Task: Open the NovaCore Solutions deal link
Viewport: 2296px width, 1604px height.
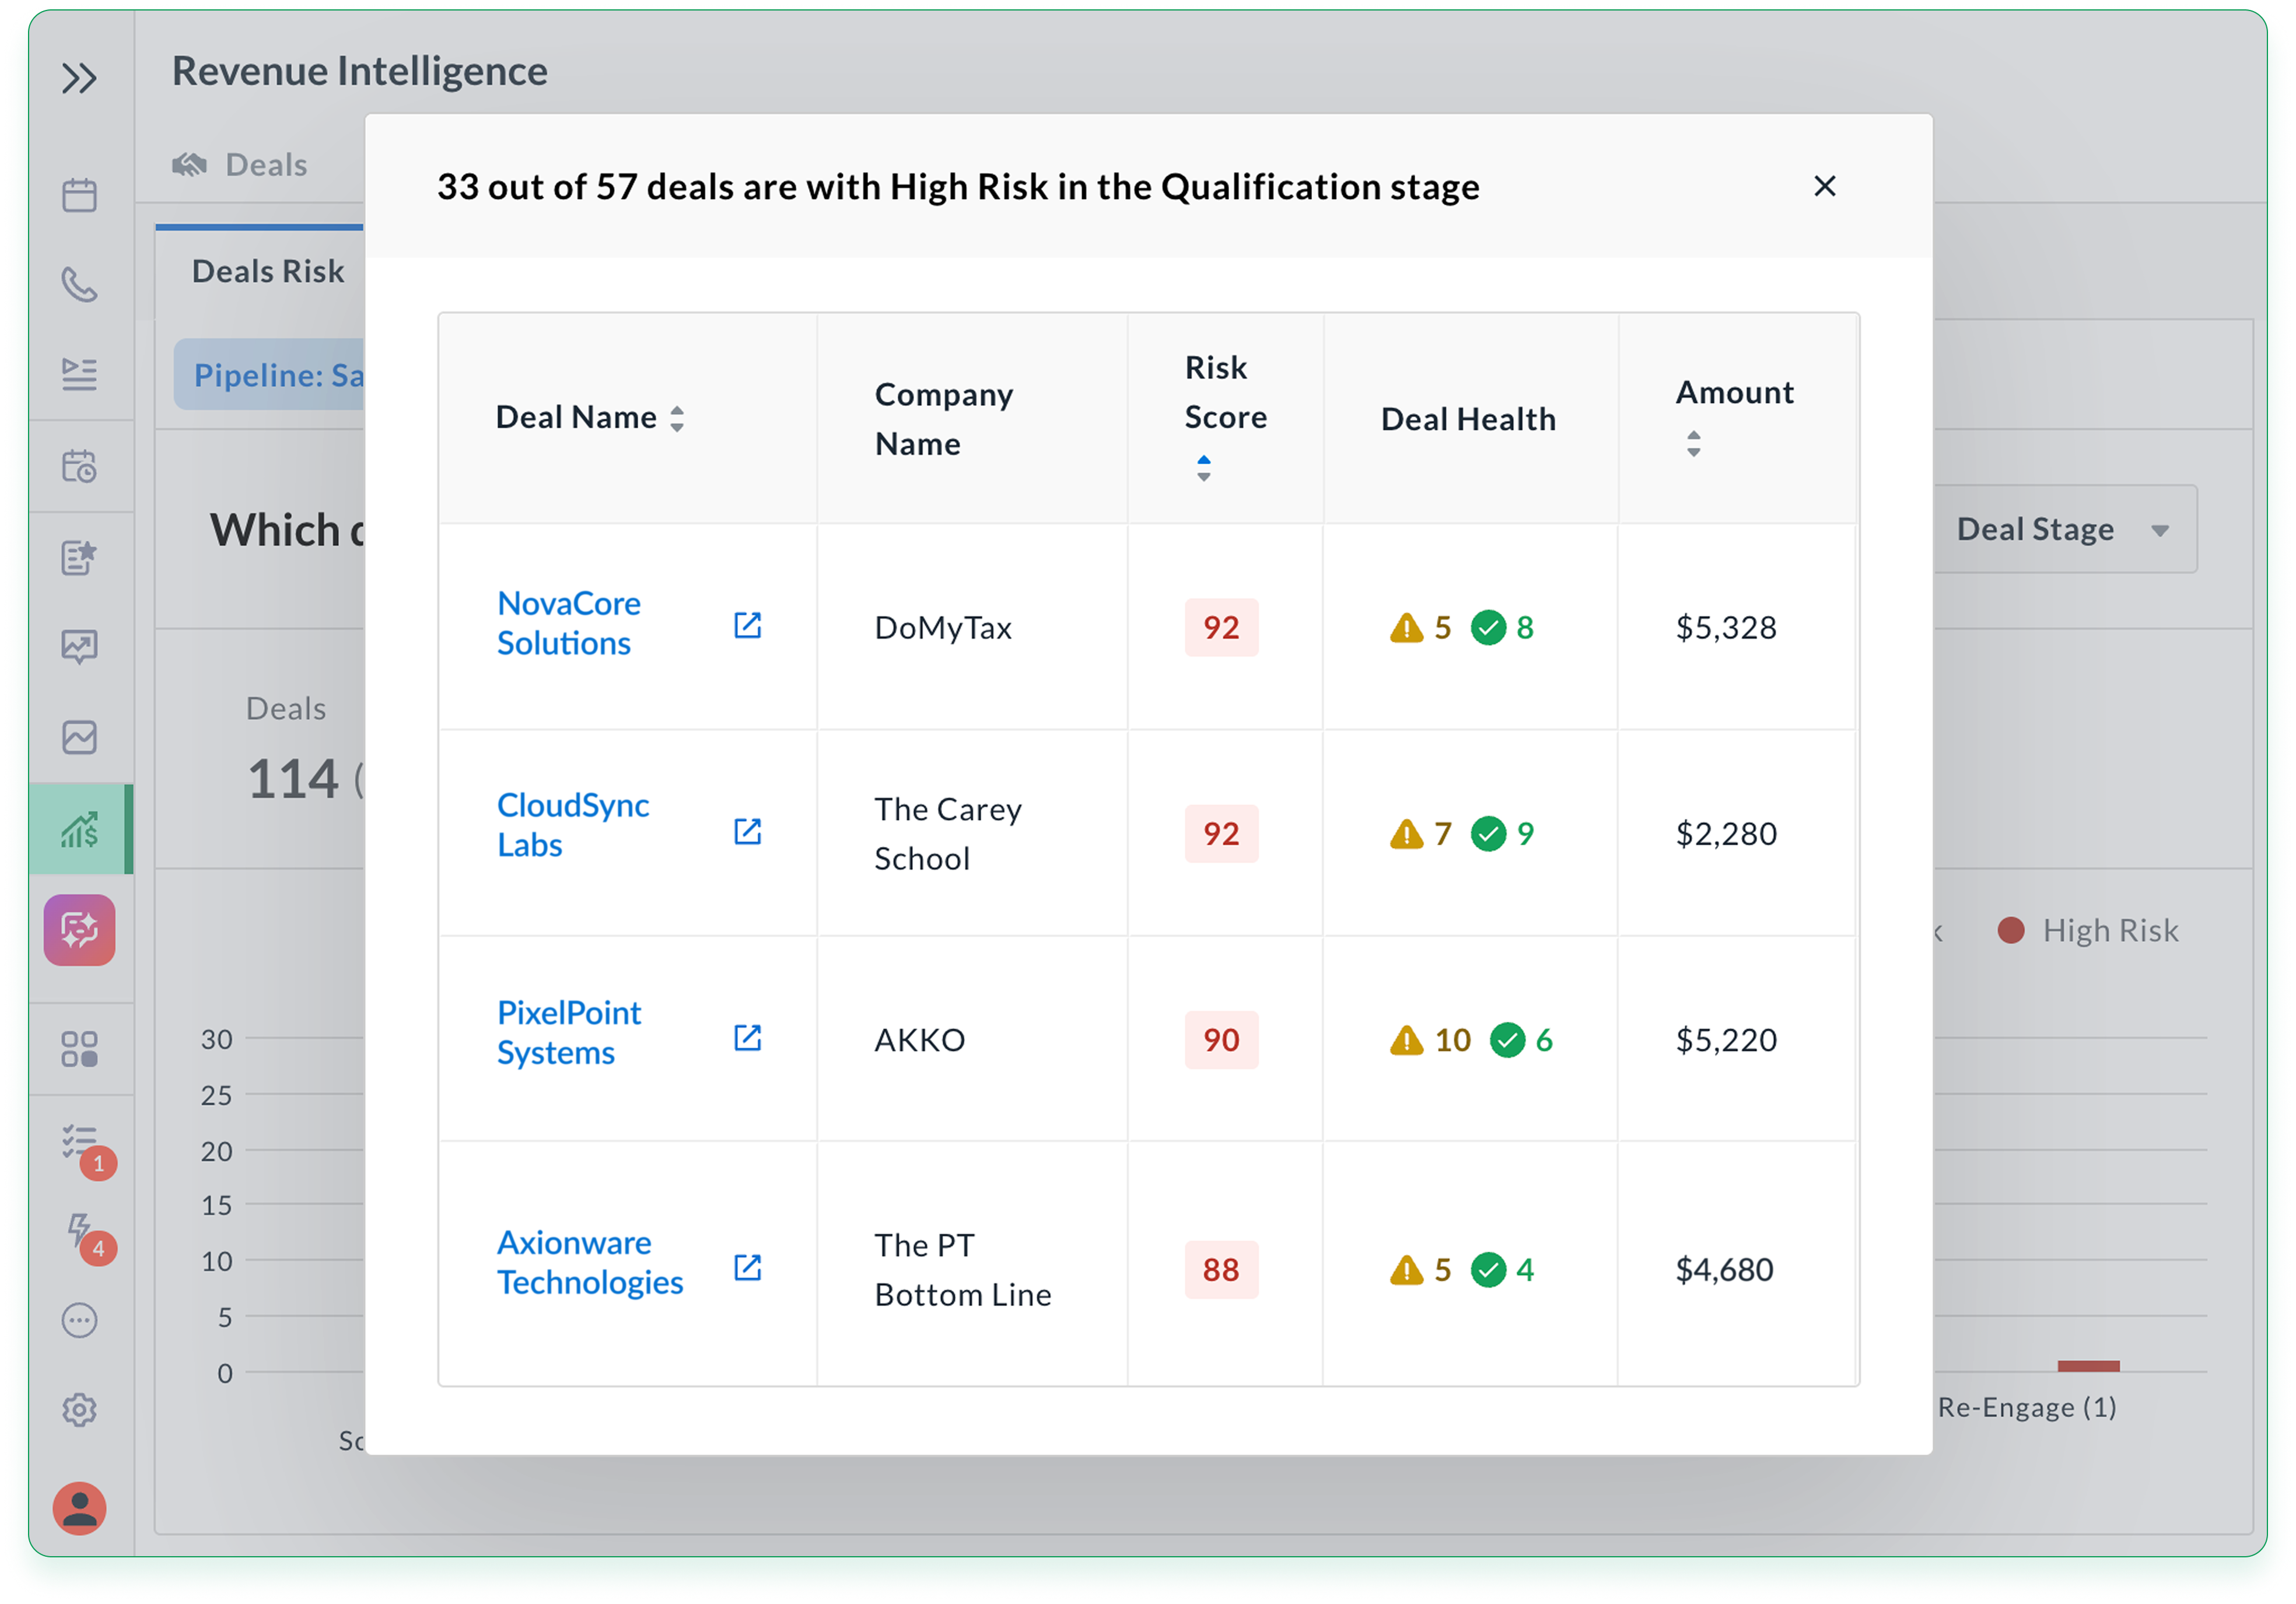Action: [x=569, y=623]
